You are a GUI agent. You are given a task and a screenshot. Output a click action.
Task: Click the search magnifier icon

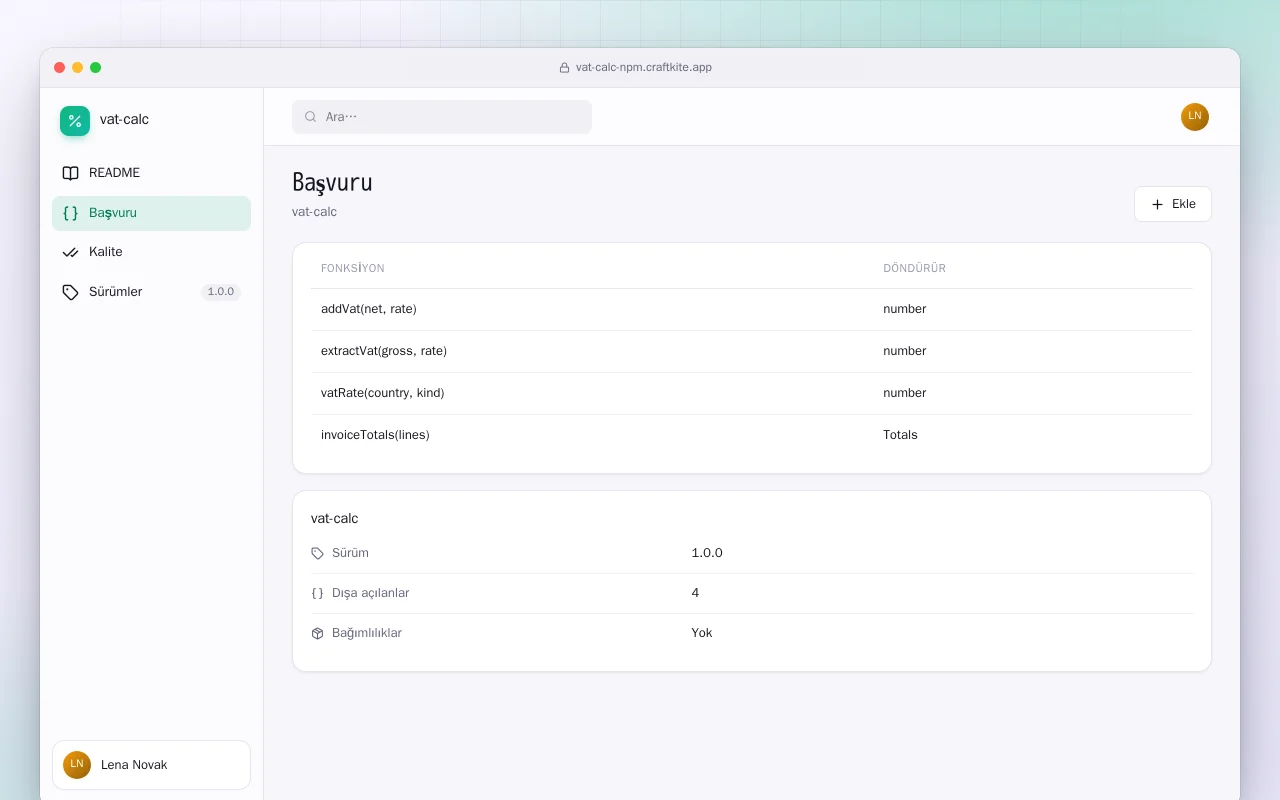[311, 117]
